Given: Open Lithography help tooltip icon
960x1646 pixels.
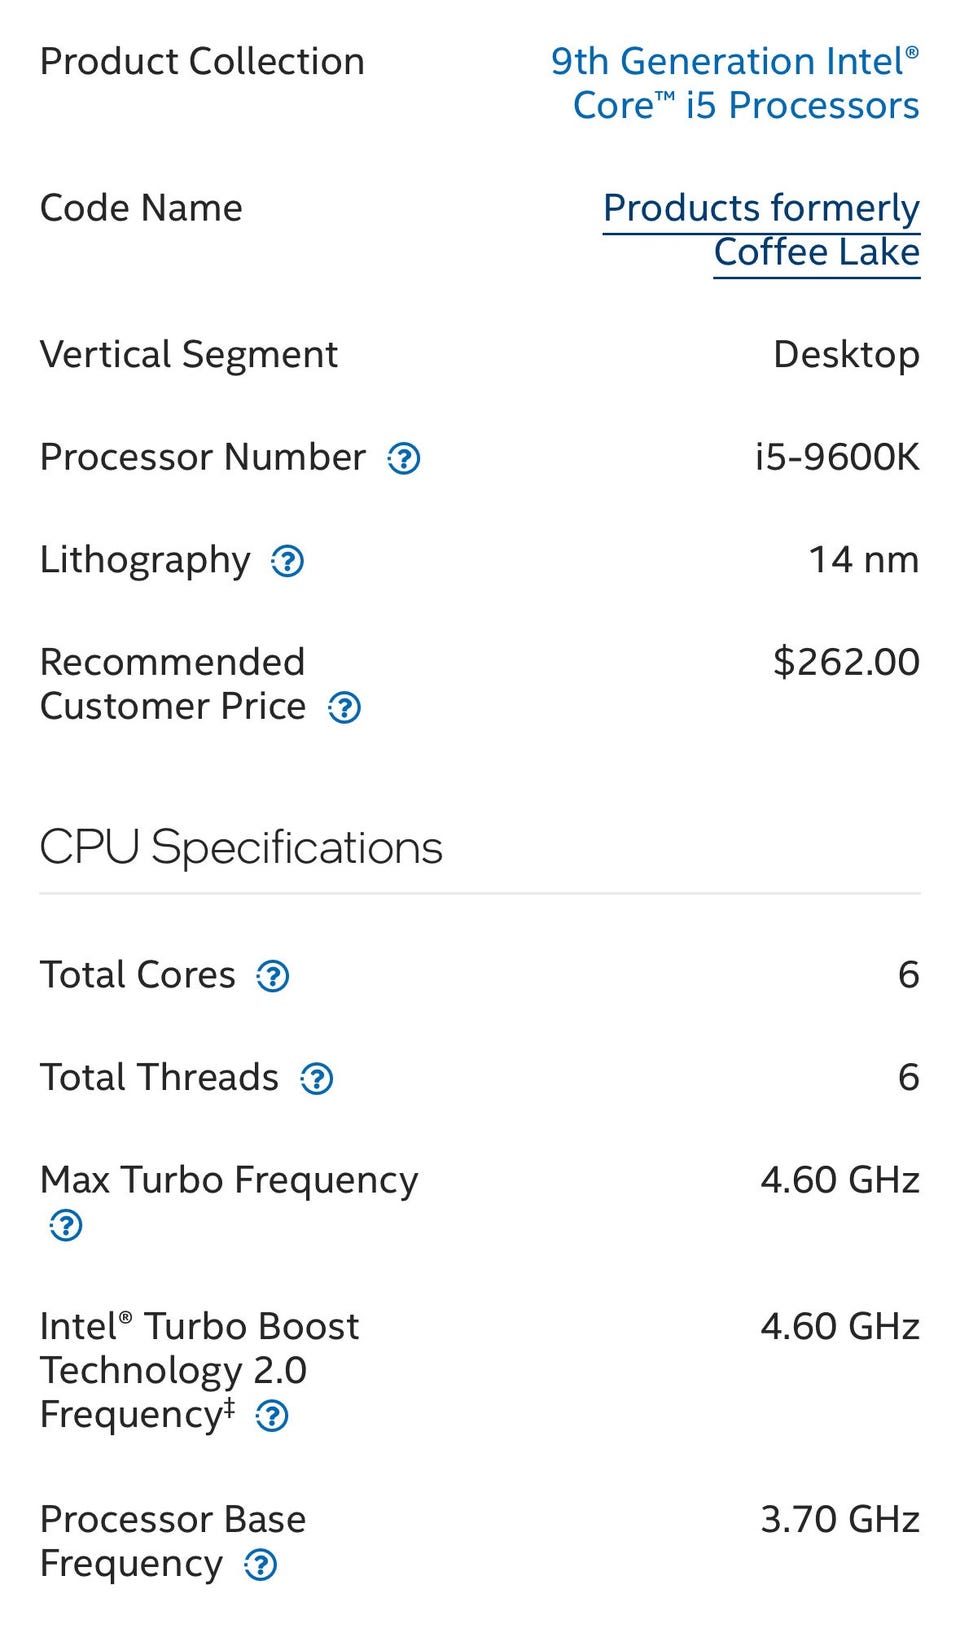Looking at the screenshot, I should pos(288,561).
